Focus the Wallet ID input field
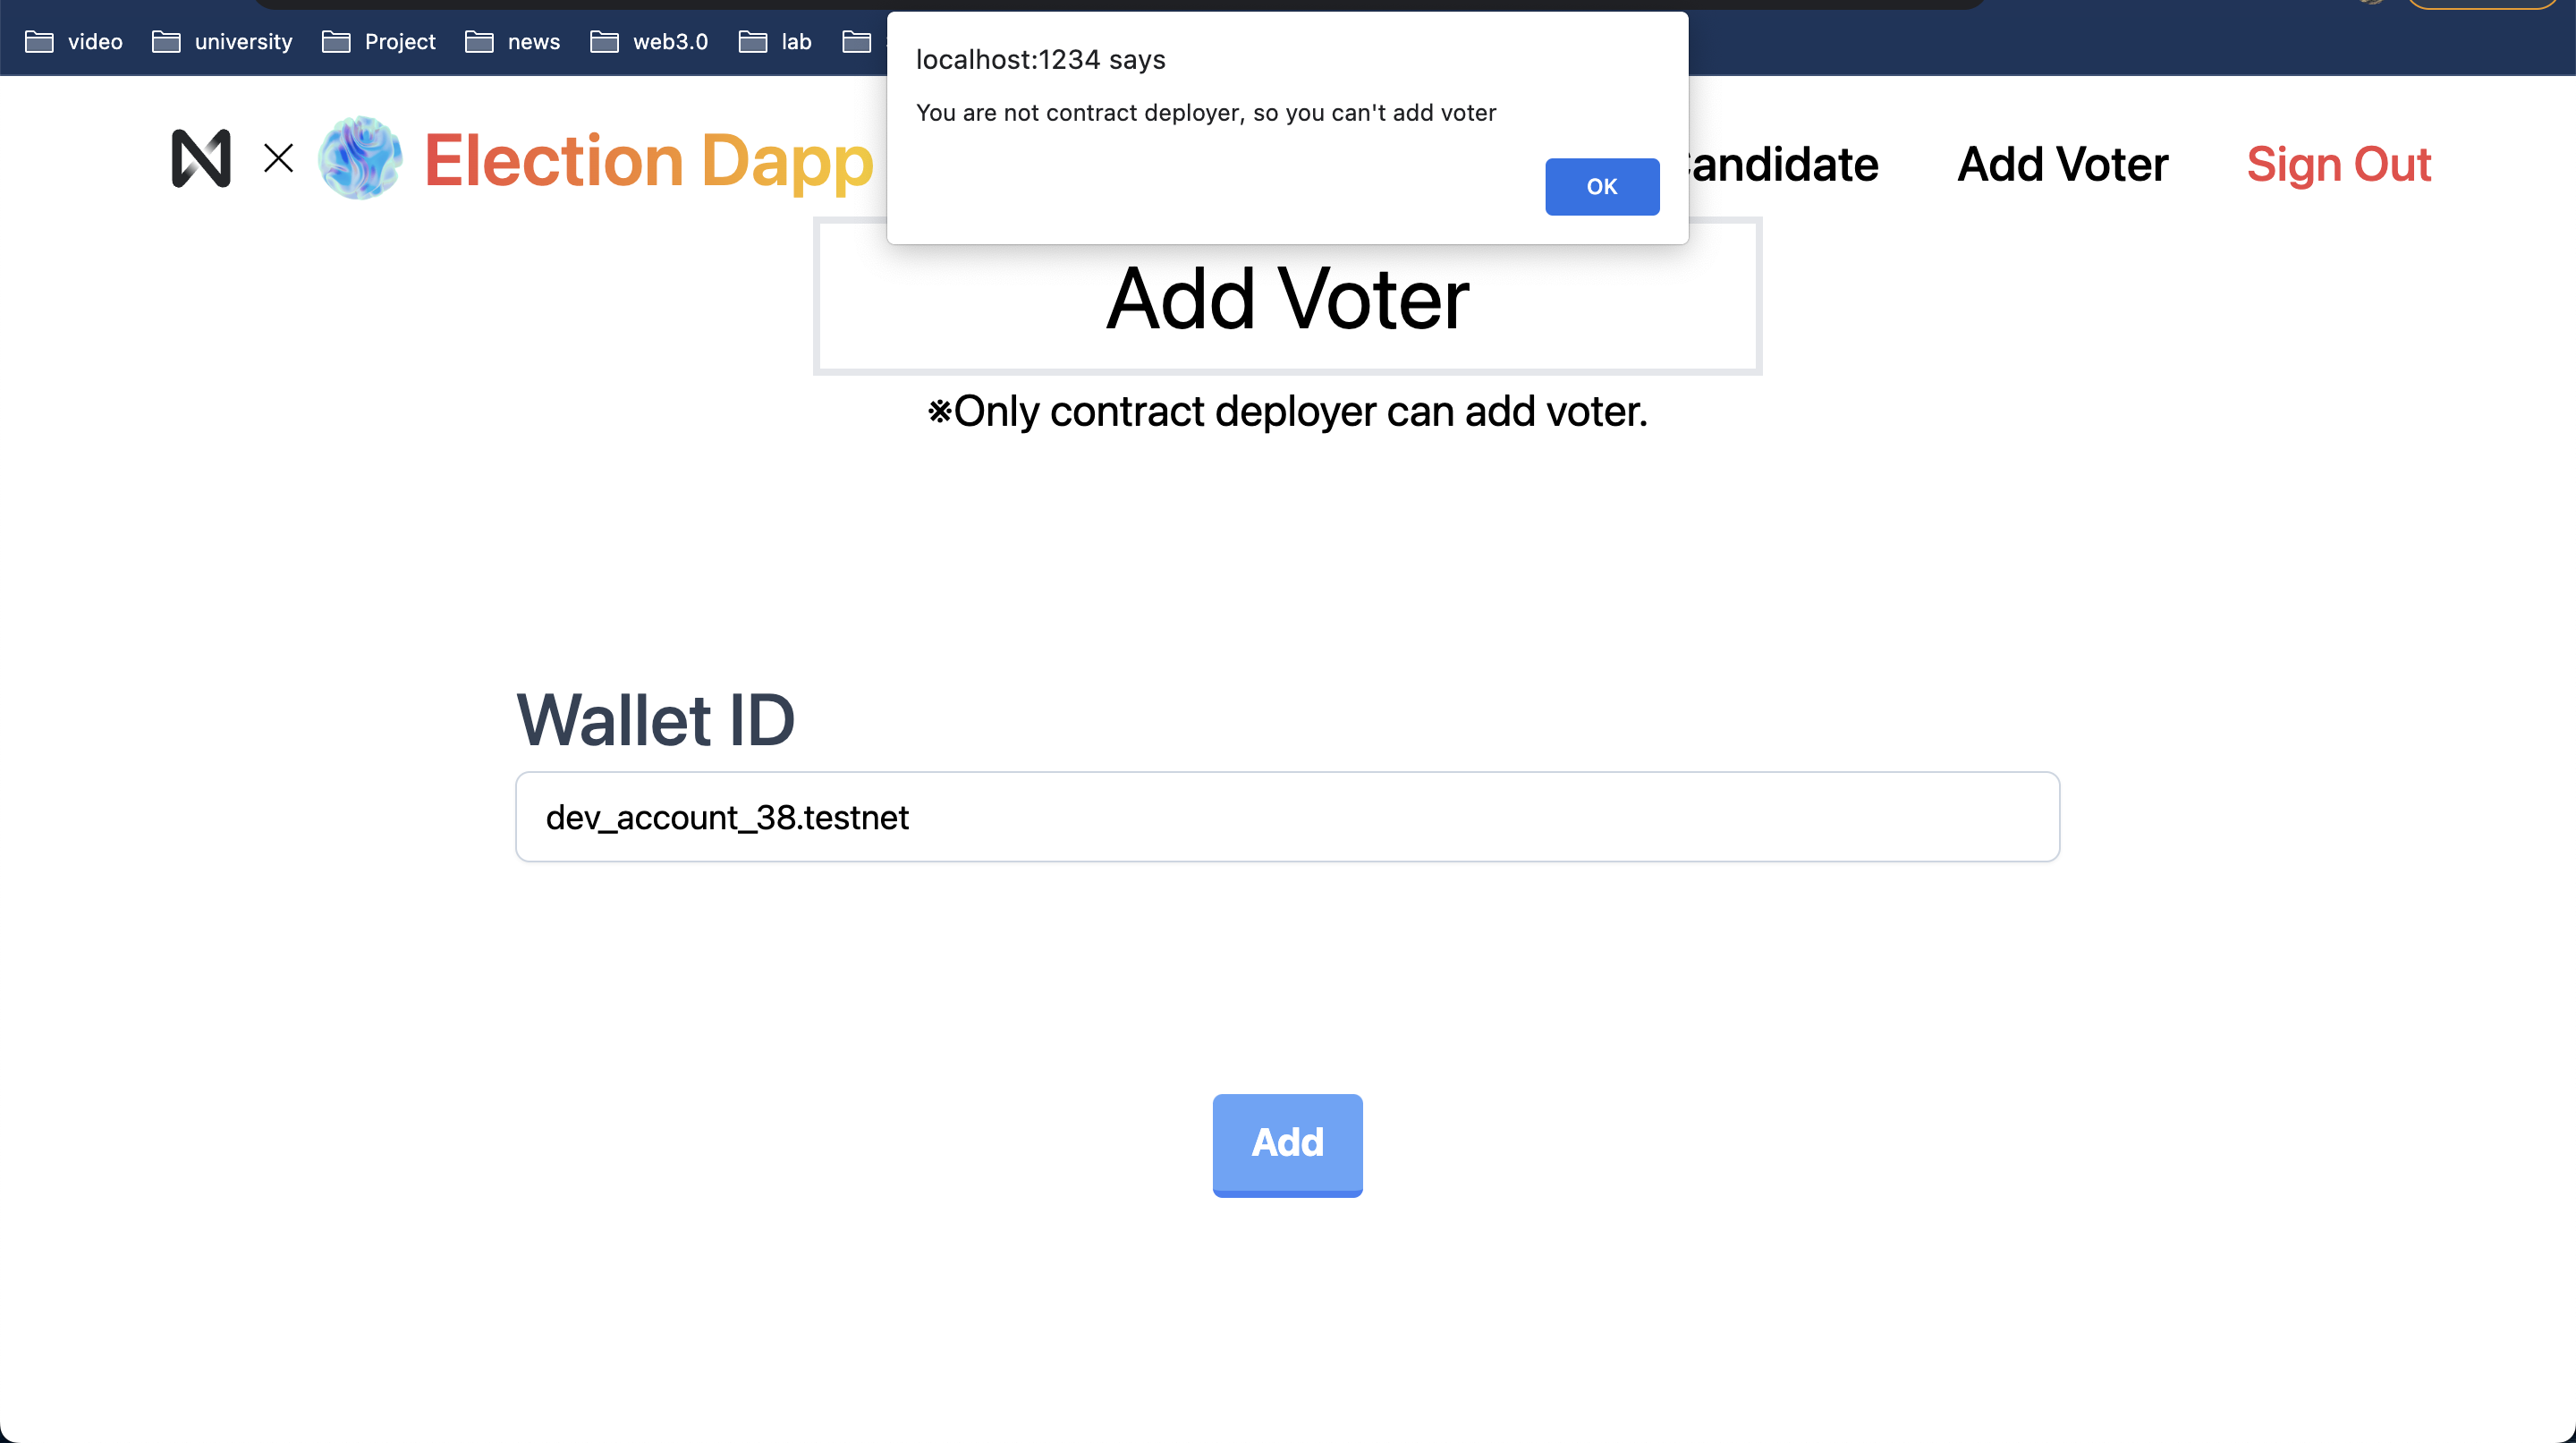The image size is (2576, 1443). click(1287, 816)
